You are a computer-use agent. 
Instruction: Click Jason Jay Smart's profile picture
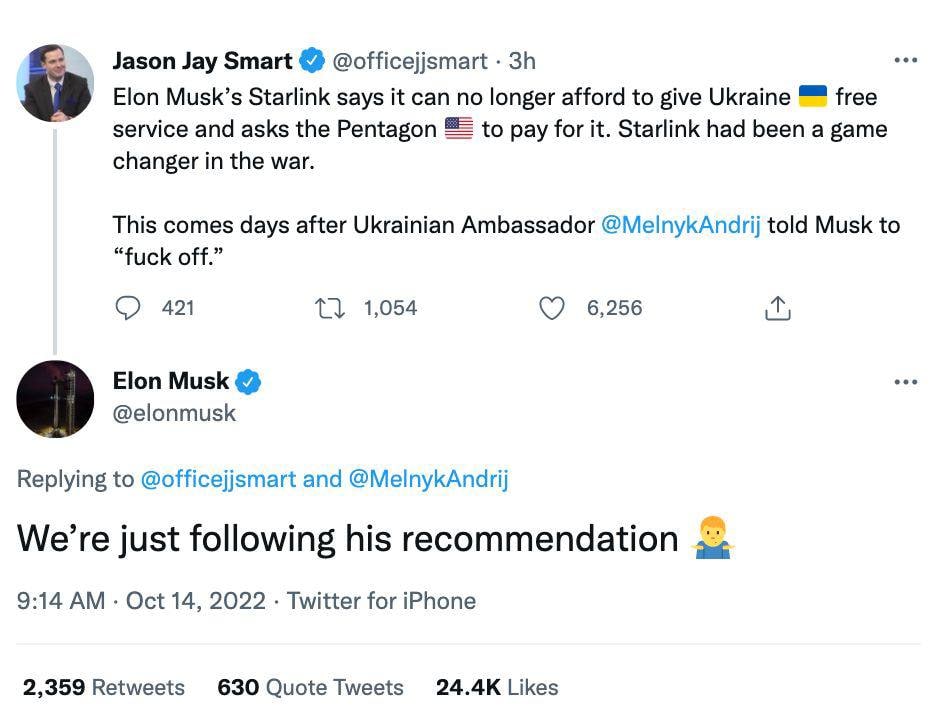(56, 83)
